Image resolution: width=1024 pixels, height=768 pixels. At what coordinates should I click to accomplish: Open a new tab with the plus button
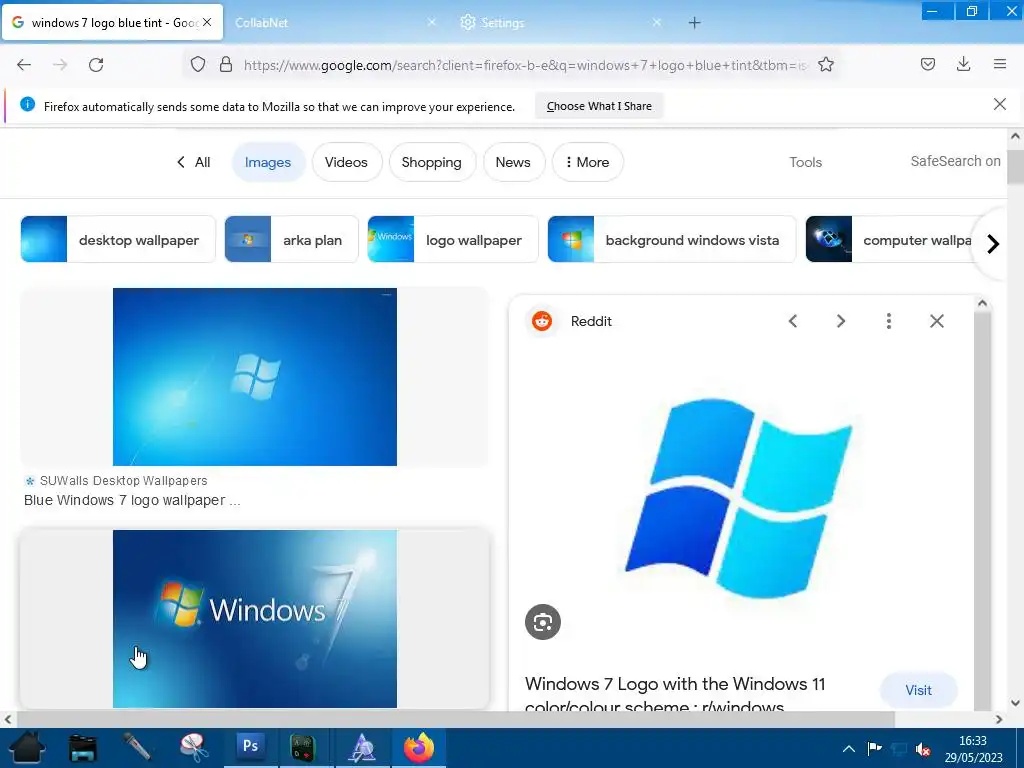click(694, 23)
